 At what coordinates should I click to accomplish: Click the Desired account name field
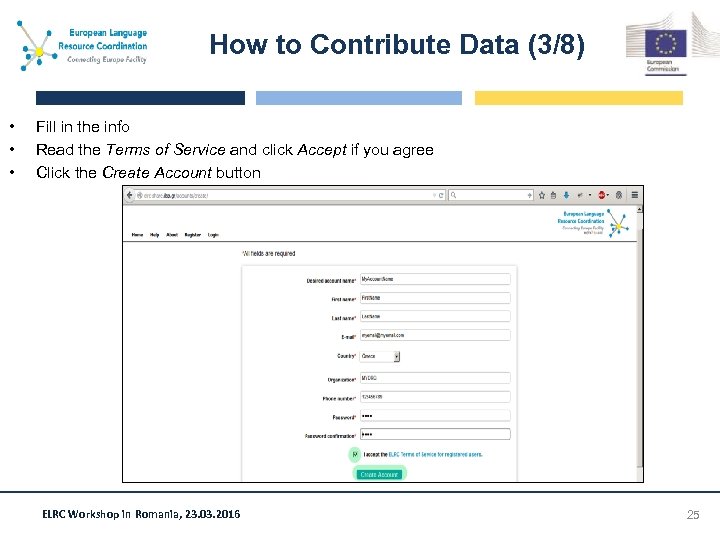pos(435,279)
